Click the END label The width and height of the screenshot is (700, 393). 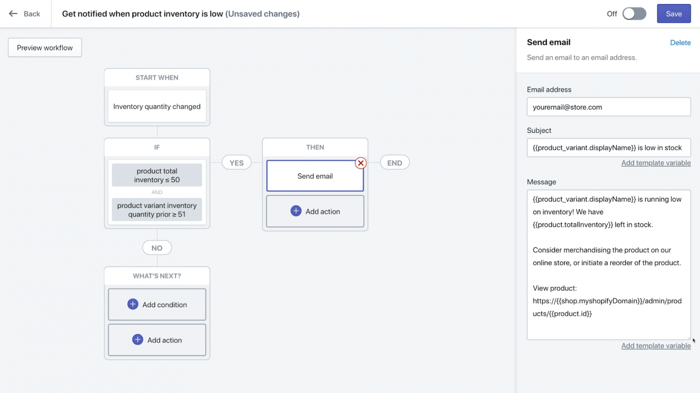tap(395, 163)
